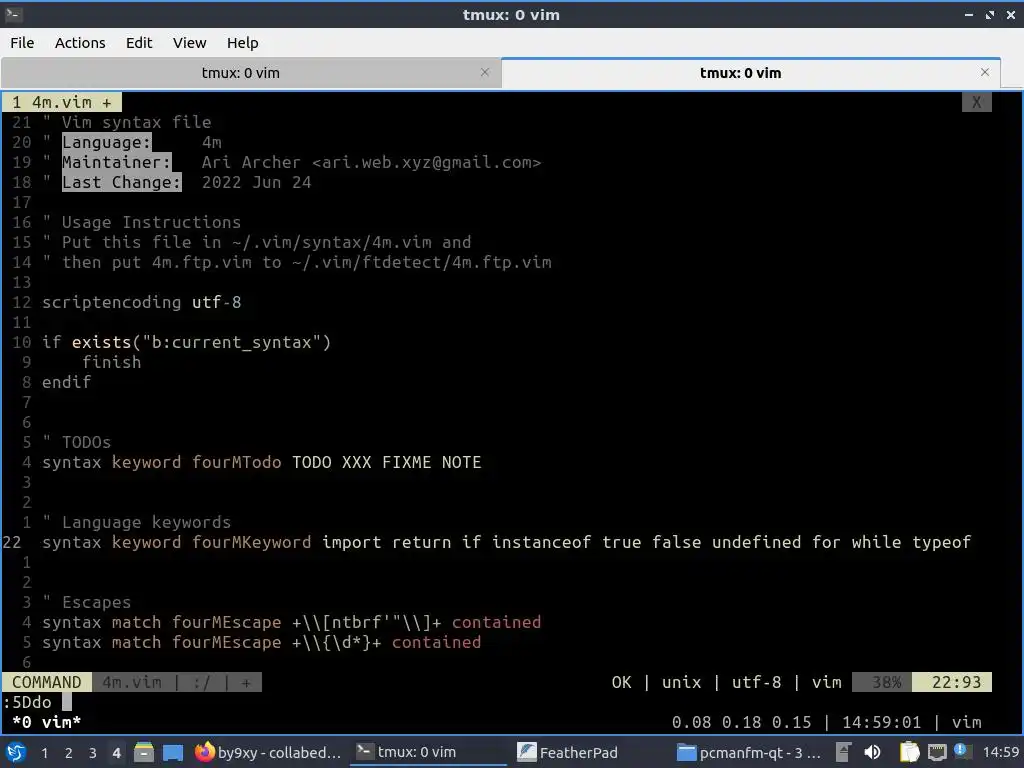This screenshot has width=1024, height=768.
Task: Click the 14:59:01 time in tmux status
Action: tap(881, 722)
